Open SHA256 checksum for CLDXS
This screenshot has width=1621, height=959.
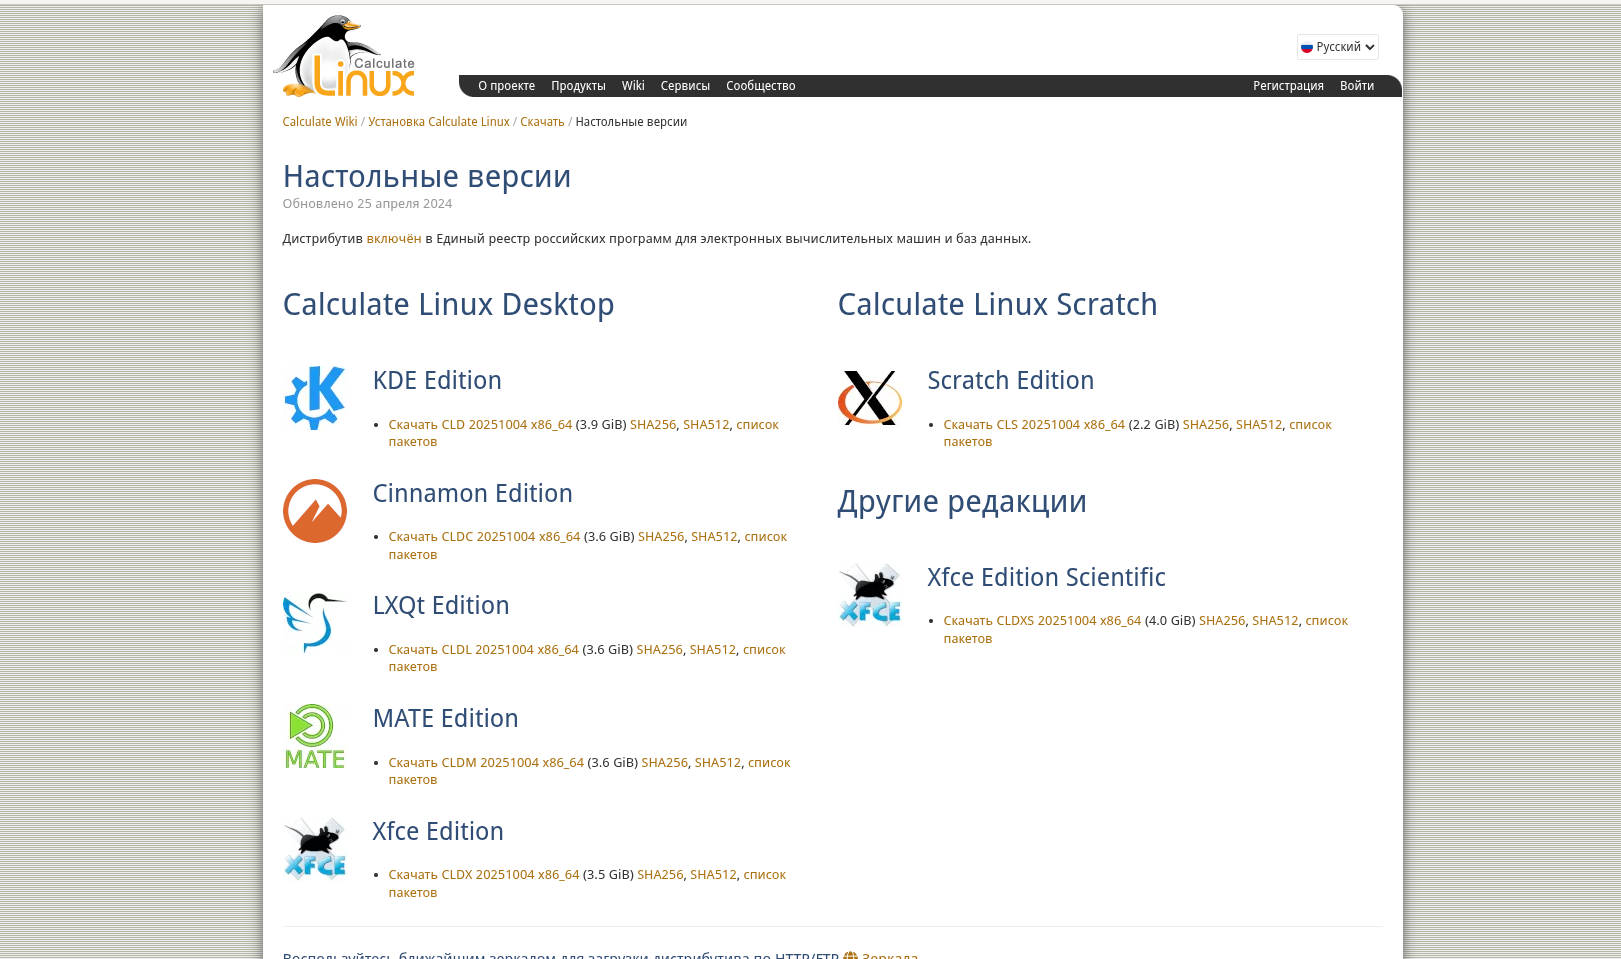click(x=1222, y=621)
